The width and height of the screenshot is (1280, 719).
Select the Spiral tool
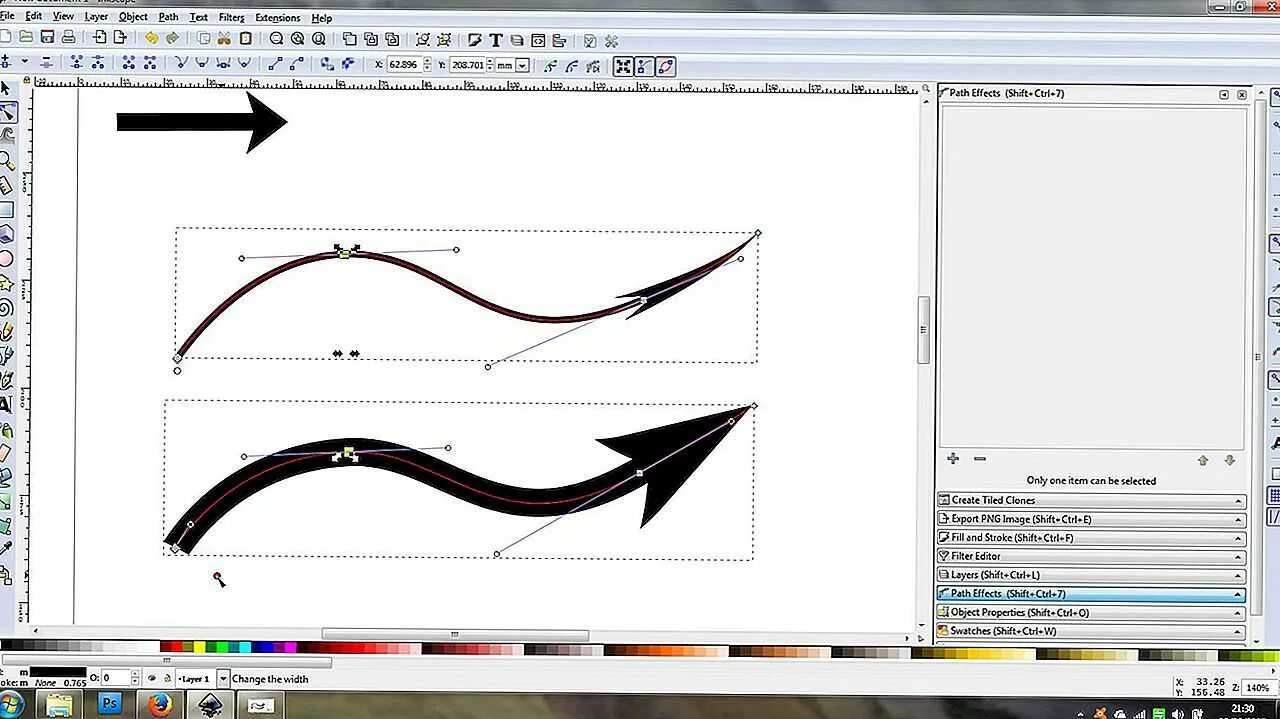coord(6,307)
